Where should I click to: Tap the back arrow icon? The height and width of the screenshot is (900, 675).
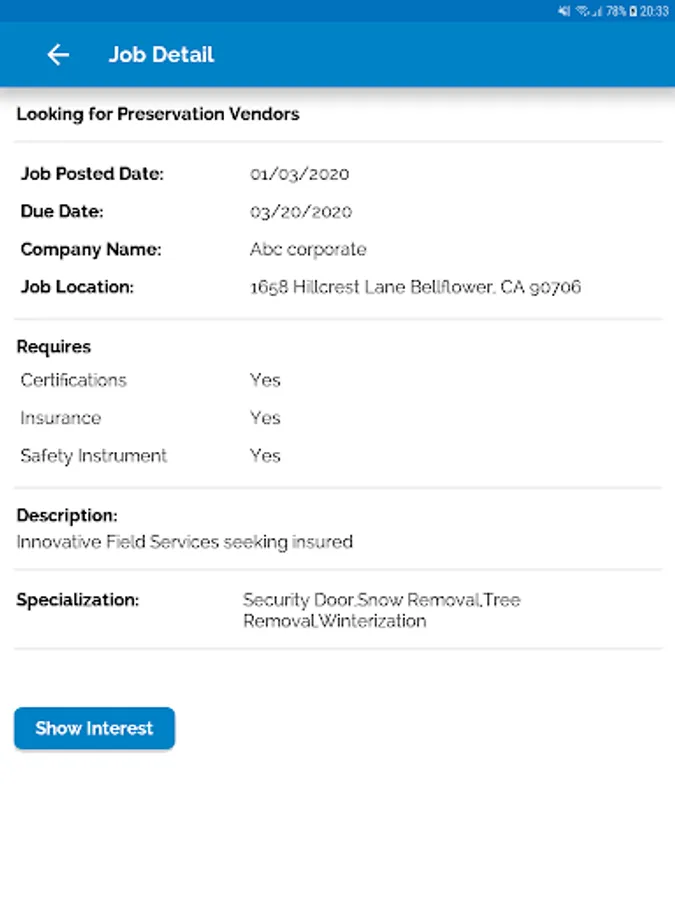(58, 55)
